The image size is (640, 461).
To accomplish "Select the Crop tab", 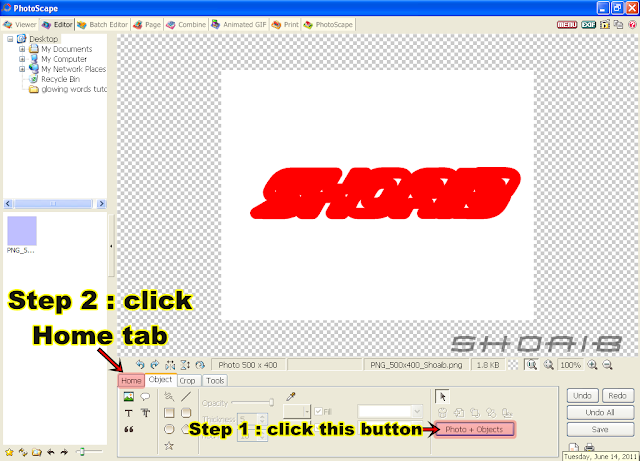I will pos(187,381).
